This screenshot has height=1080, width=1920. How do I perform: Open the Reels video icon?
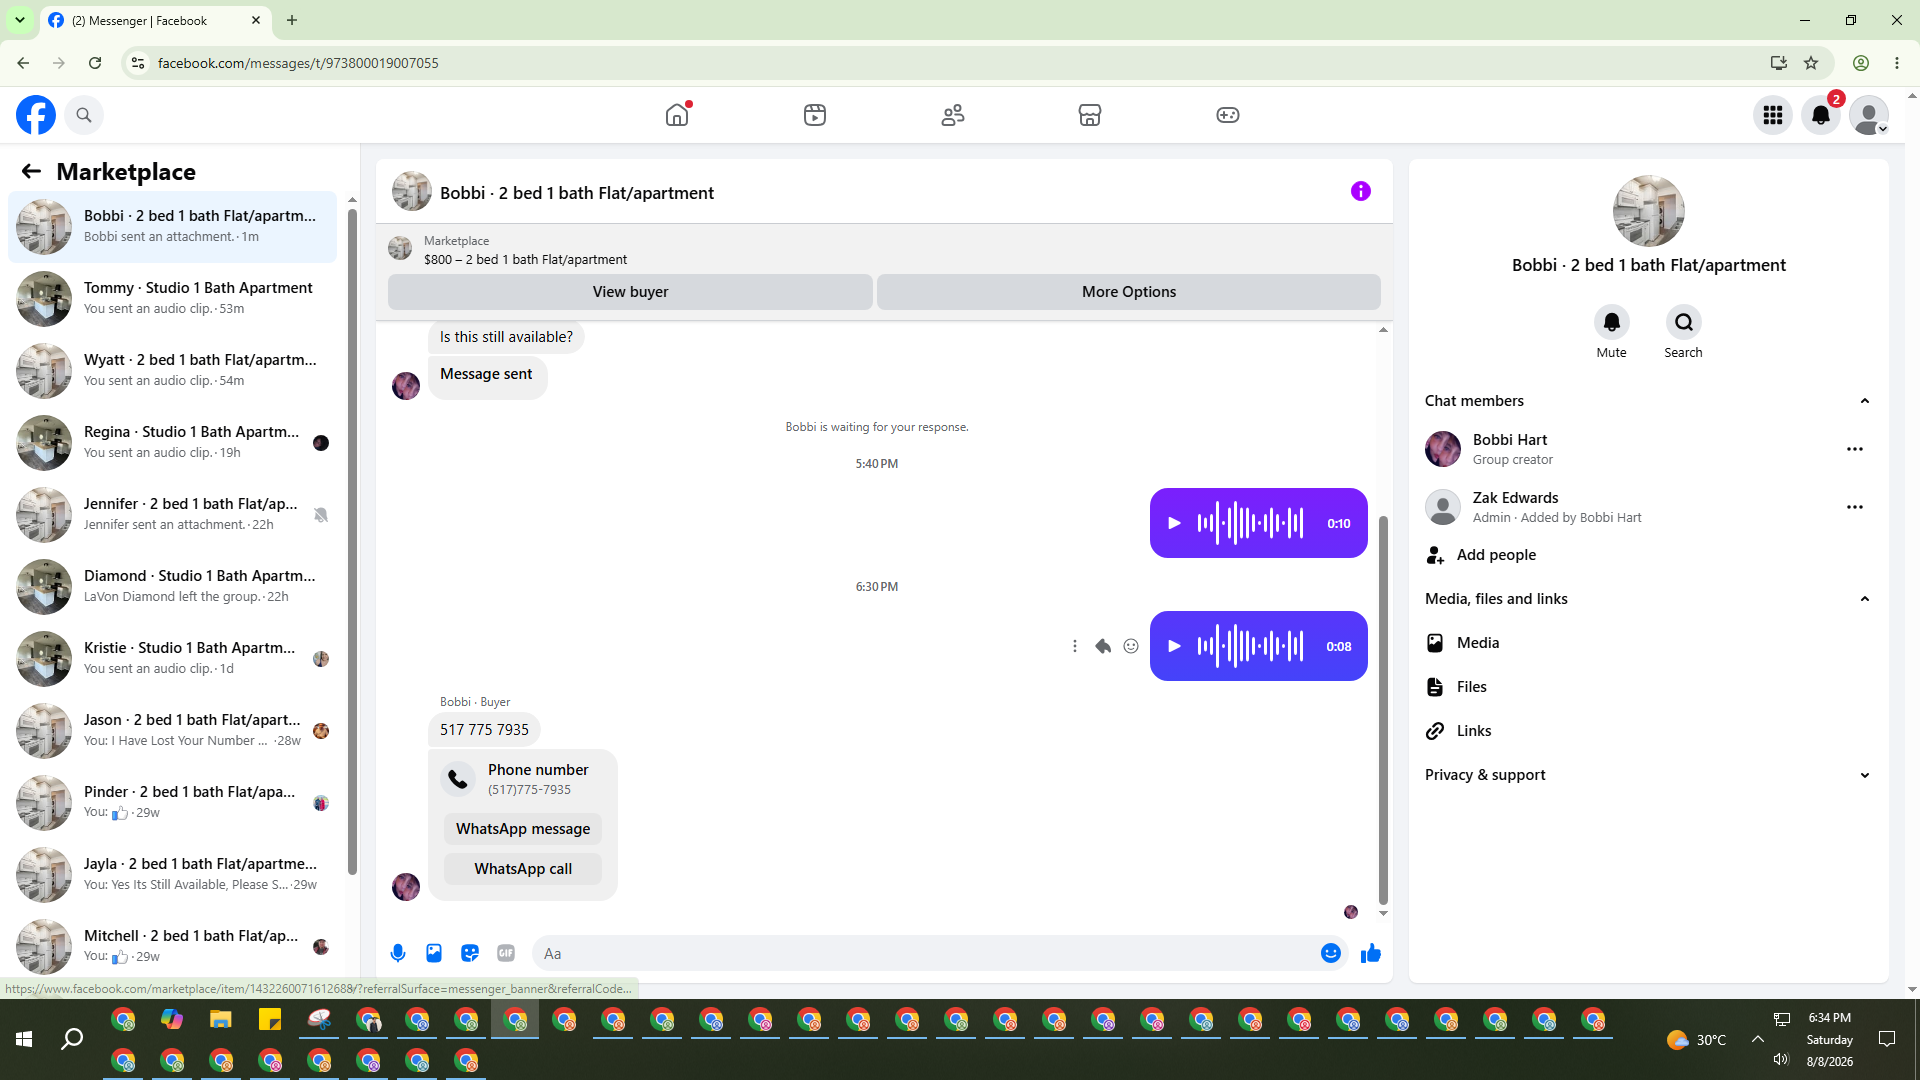[x=815, y=115]
